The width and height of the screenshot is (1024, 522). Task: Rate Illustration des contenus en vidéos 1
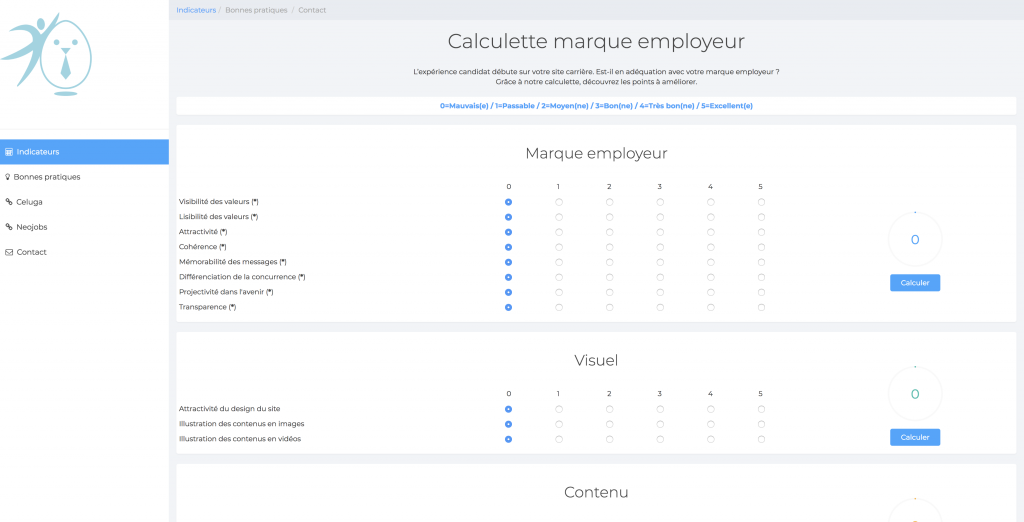point(559,439)
